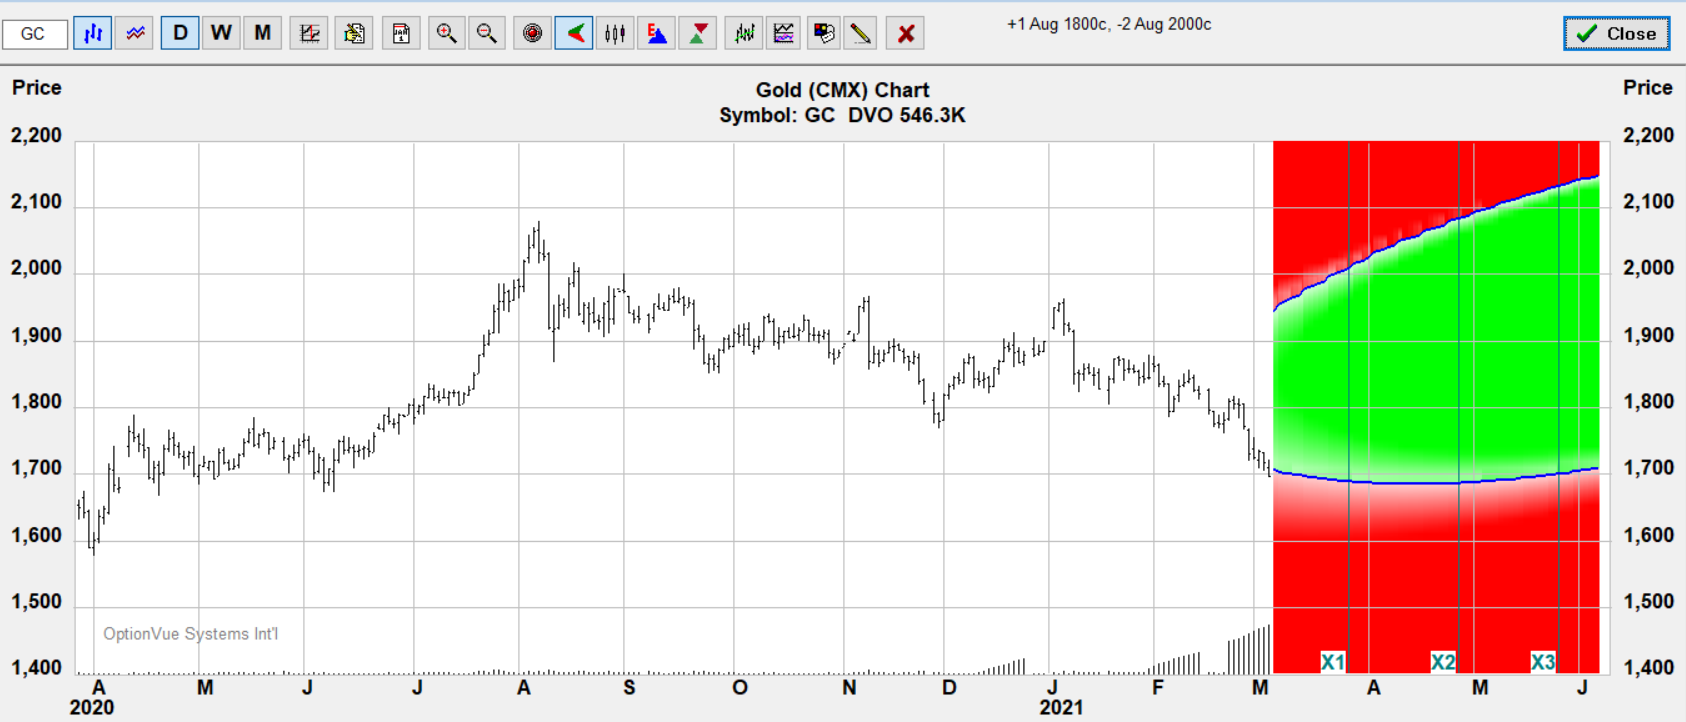
Task: Switch to Daily (D) timeframe
Action: point(180,33)
